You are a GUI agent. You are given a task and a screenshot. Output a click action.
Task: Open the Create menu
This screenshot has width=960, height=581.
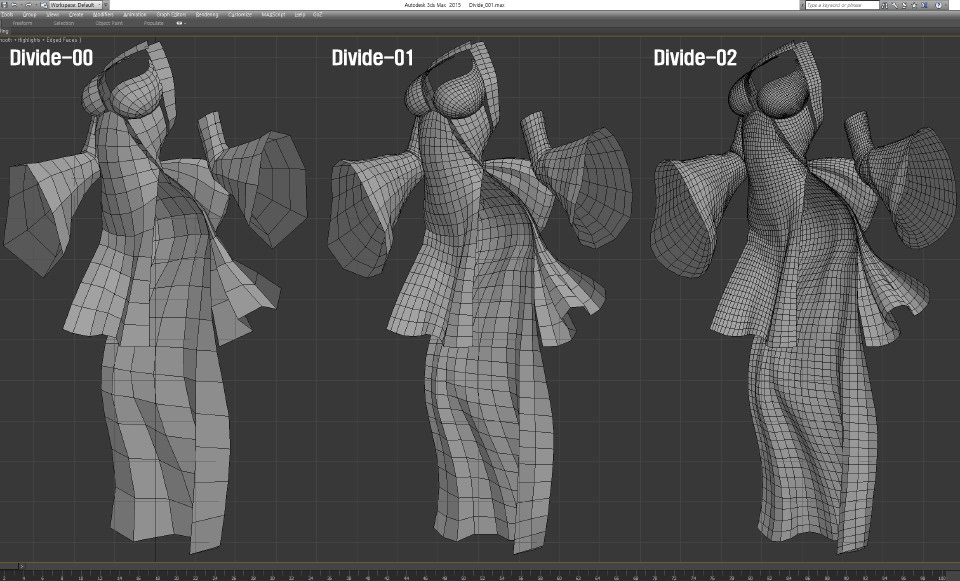tap(76, 14)
